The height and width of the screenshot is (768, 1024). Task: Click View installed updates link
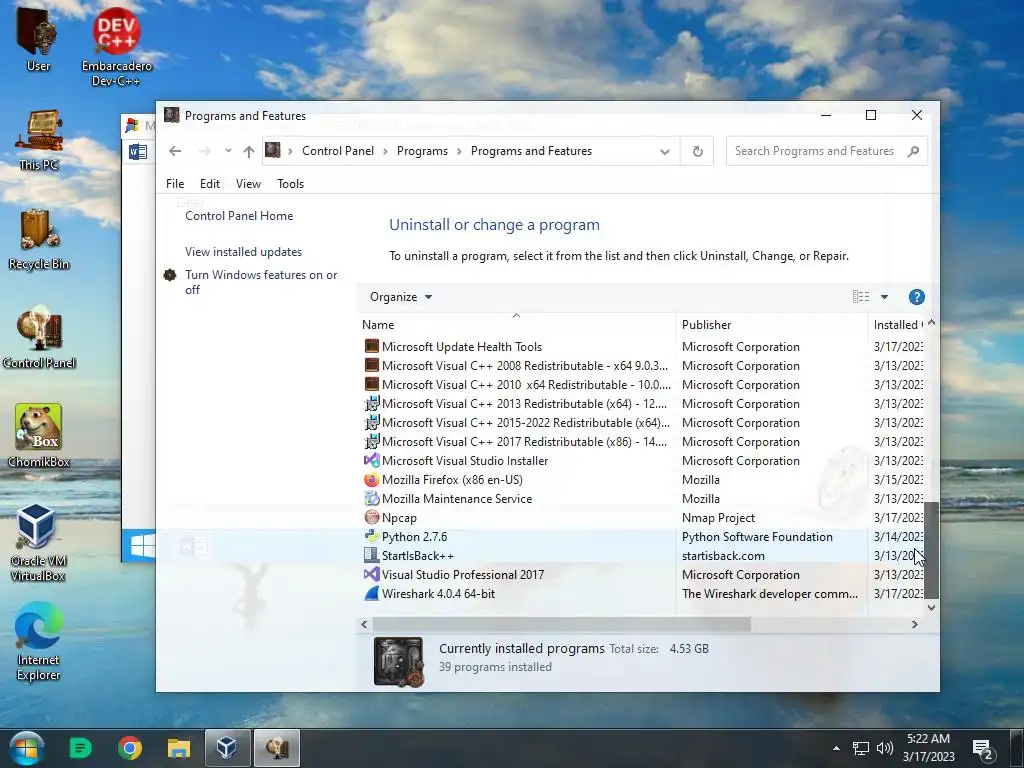pyautogui.click(x=244, y=251)
